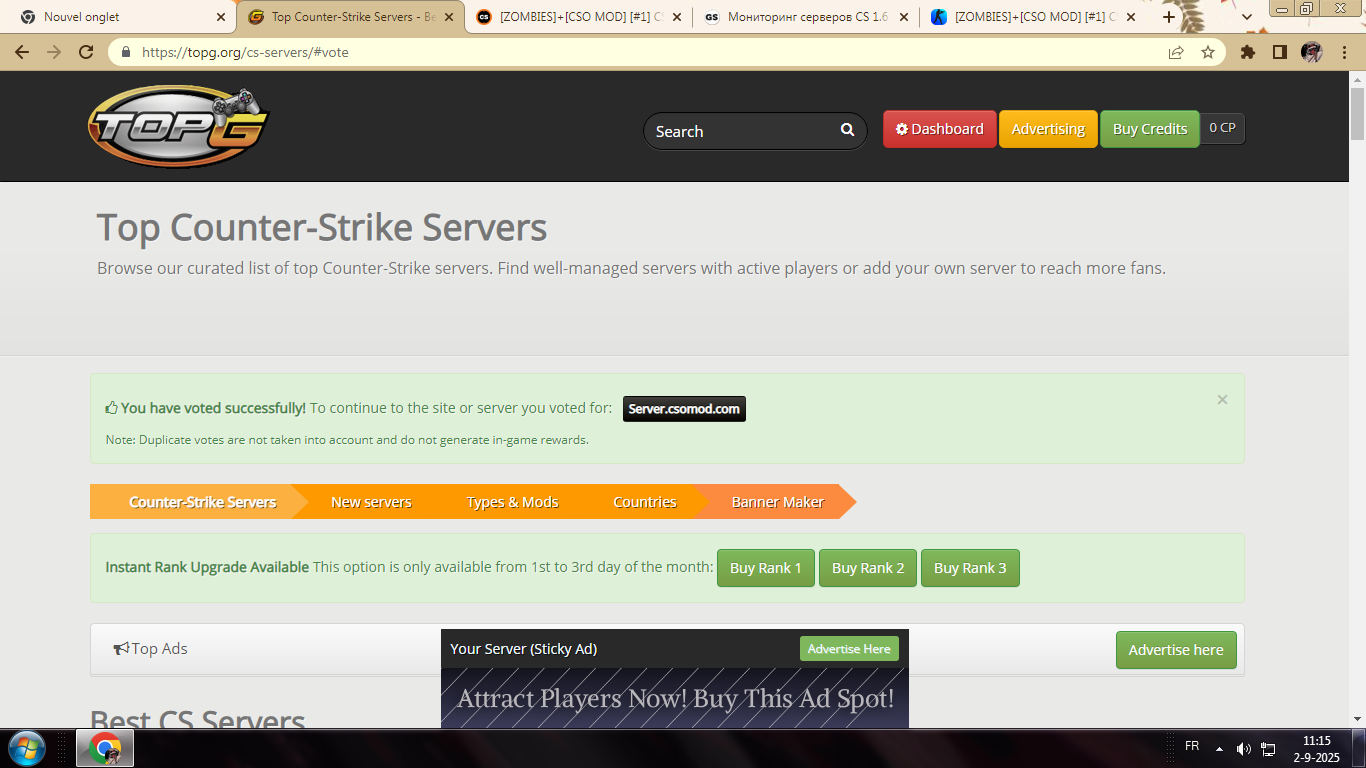Viewport: 1366px width, 768px height.
Task: Open the Windows Start menu
Action: coord(26,748)
